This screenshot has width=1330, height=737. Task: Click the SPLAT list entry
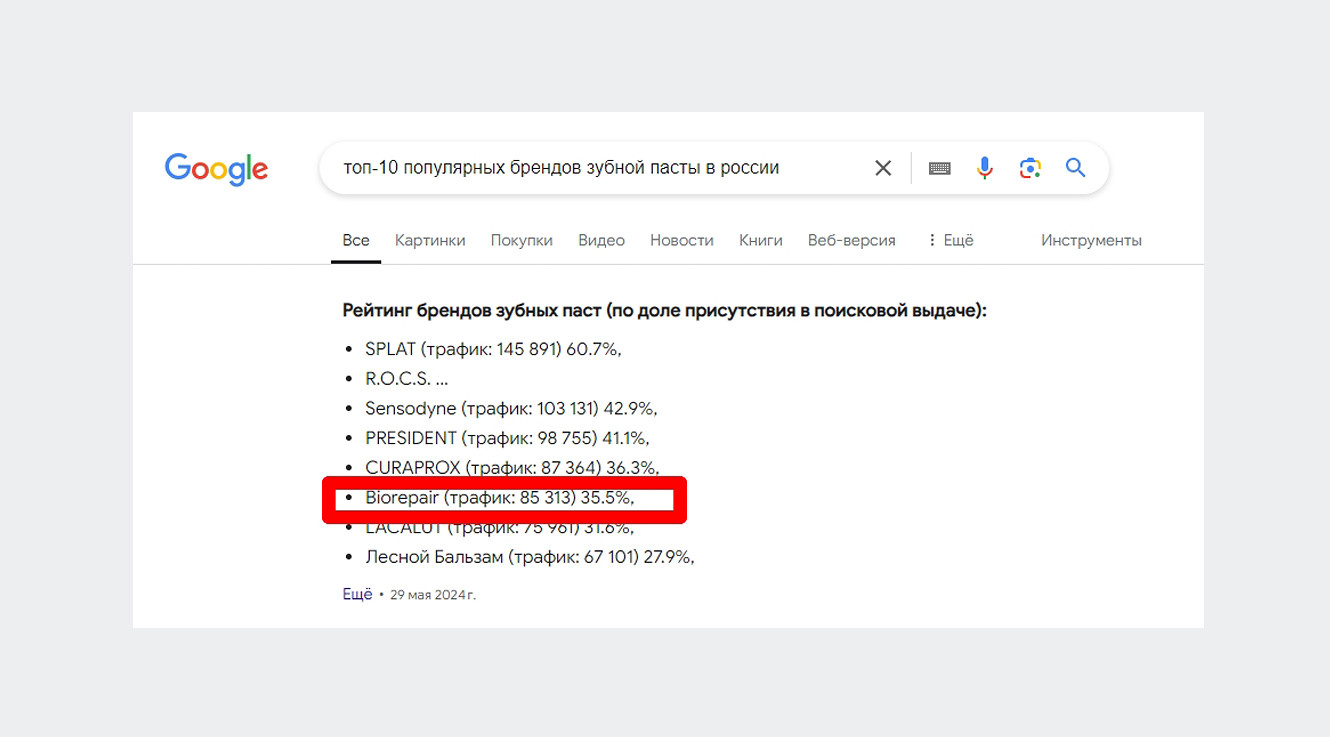(x=494, y=349)
